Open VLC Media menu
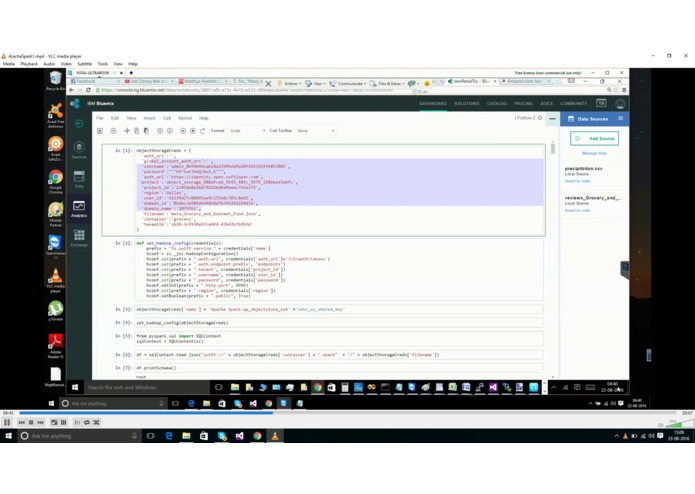The image size is (695, 494). click(9, 64)
